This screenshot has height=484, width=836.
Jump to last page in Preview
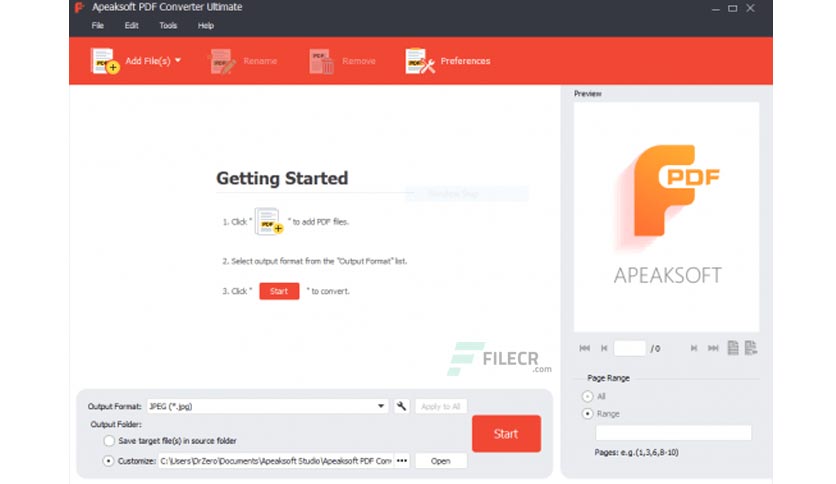tap(713, 348)
